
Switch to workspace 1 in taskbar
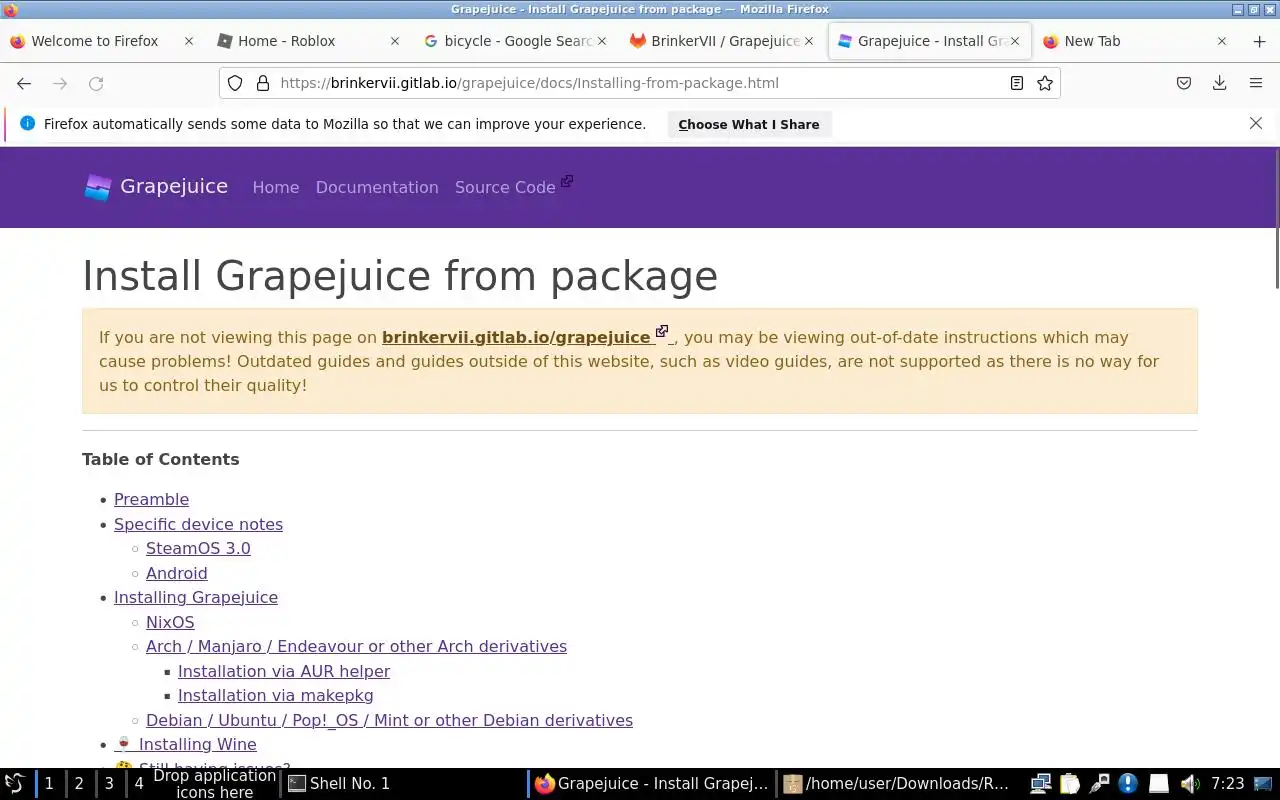pyautogui.click(x=49, y=783)
